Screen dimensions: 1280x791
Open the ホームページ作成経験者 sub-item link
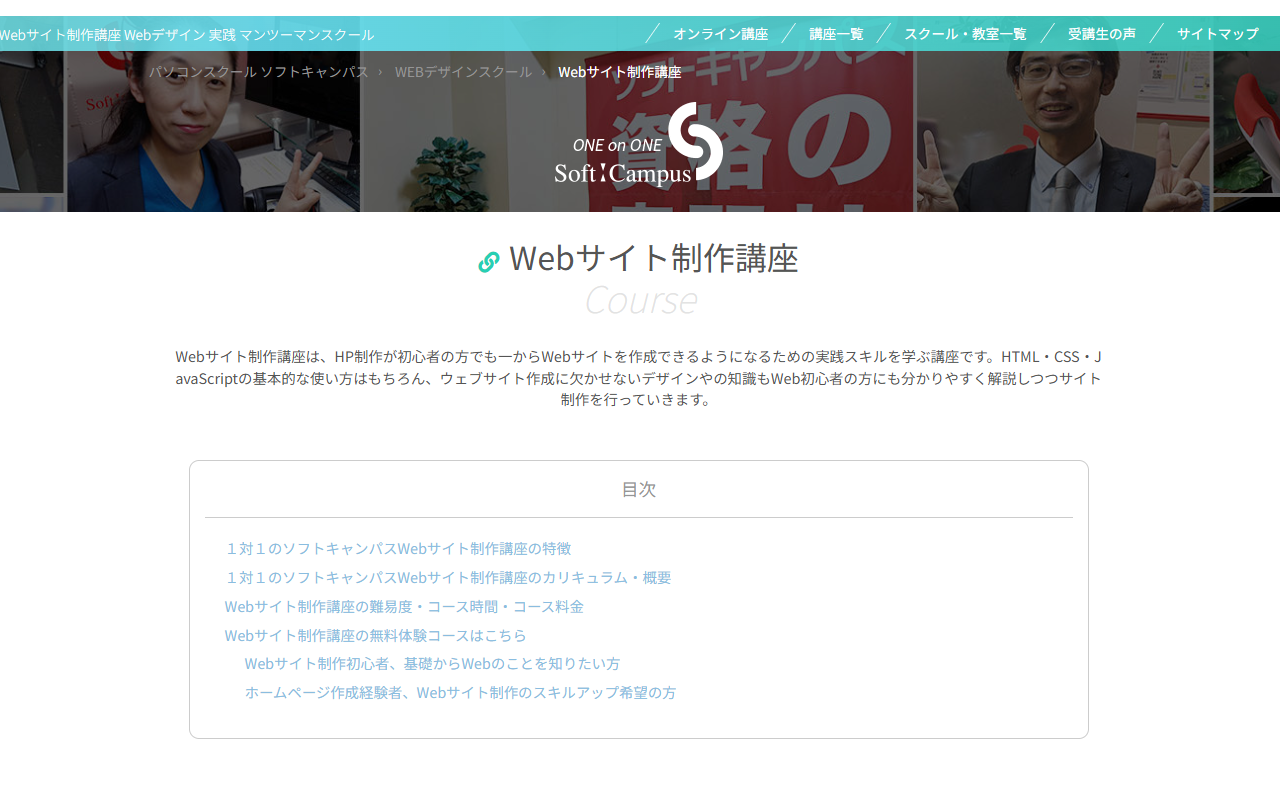point(460,693)
